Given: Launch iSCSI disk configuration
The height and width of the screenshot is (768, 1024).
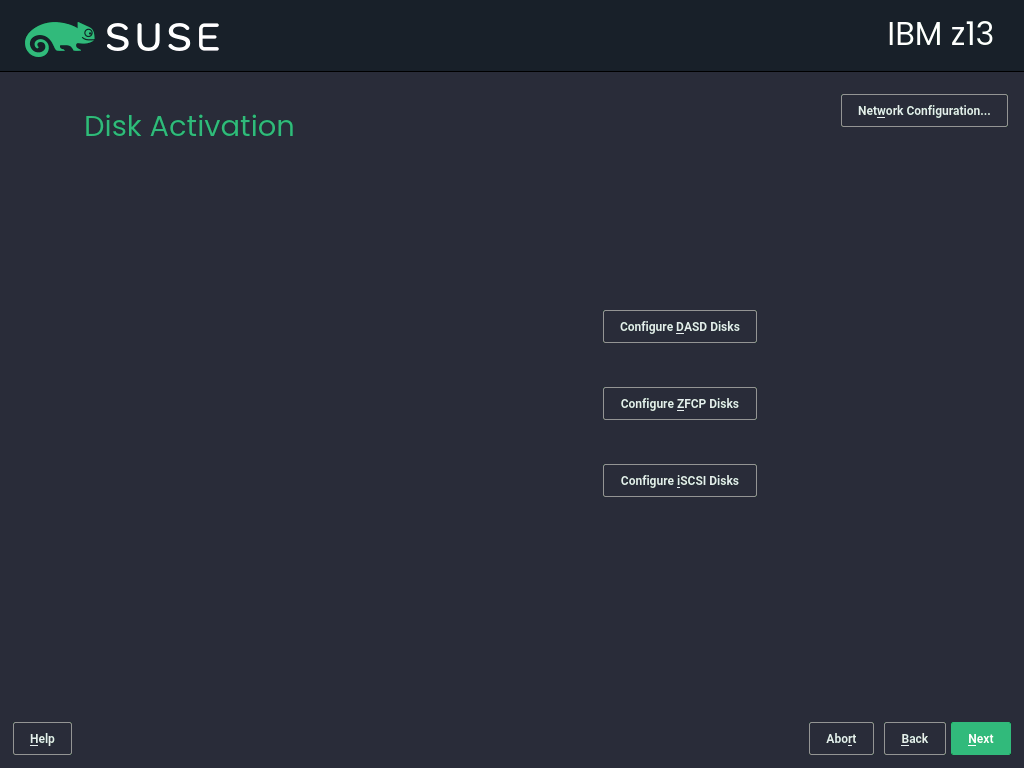Looking at the screenshot, I should pyautogui.click(x=680, y=480).
